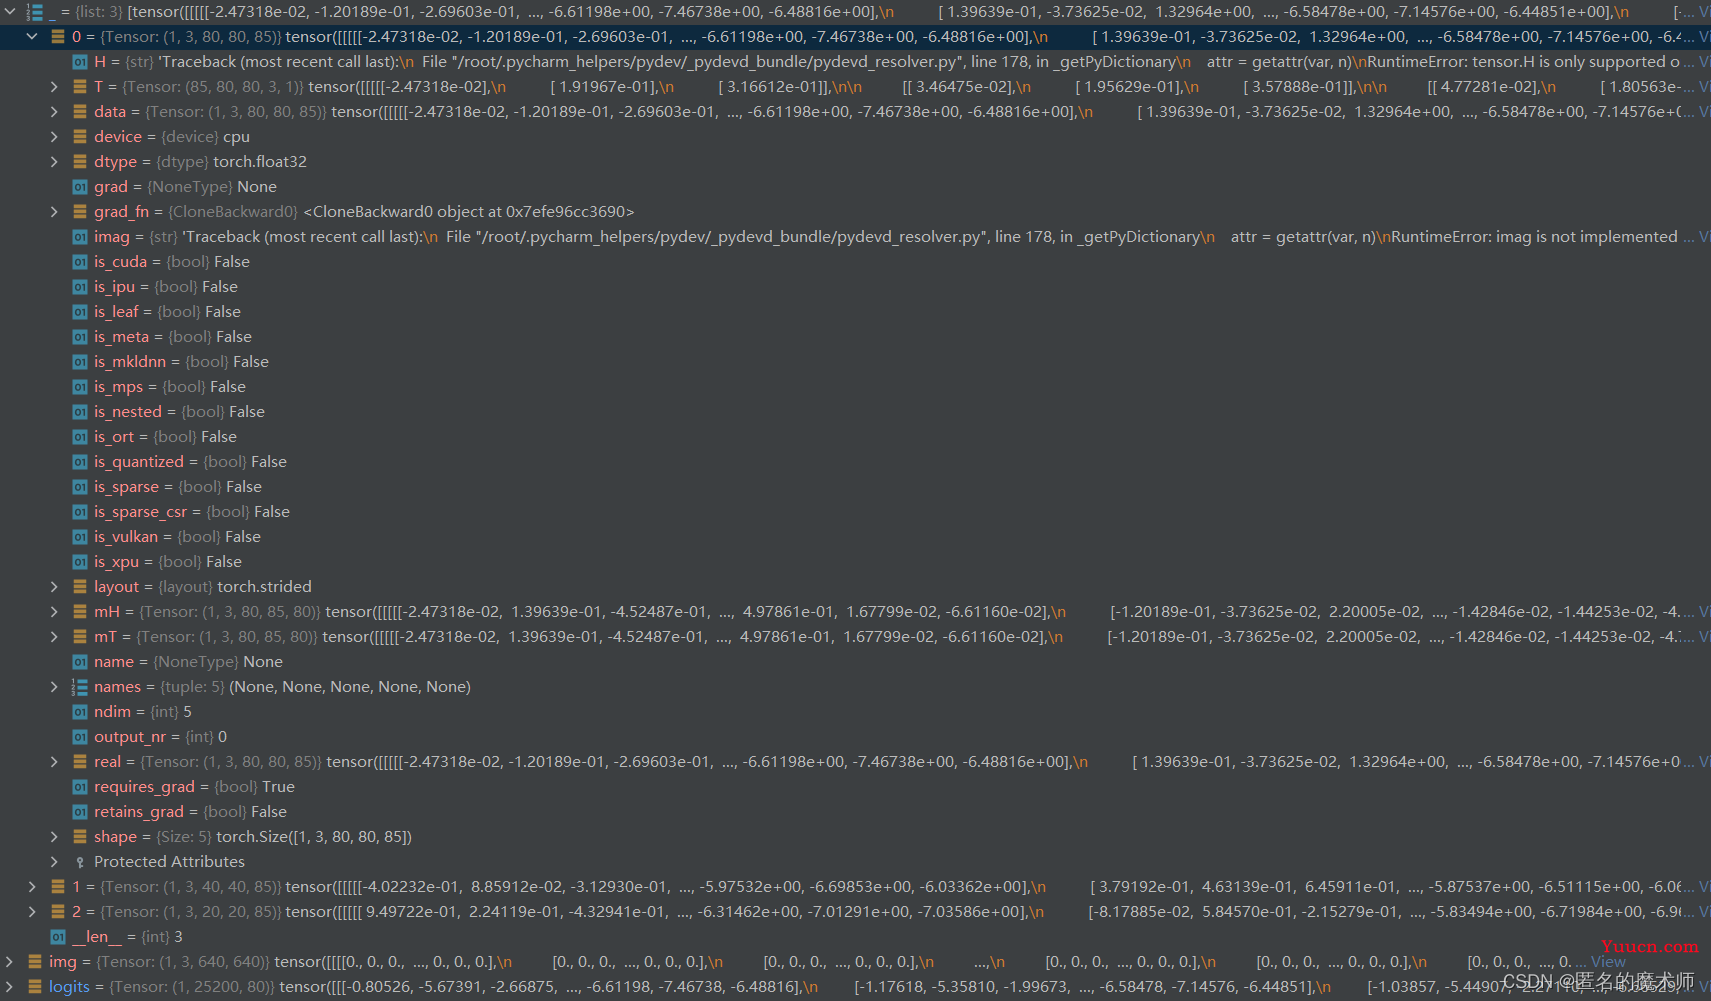Expand the mH tensor attribute
Screen dimensions: 1711x1001
pos(54,612)
